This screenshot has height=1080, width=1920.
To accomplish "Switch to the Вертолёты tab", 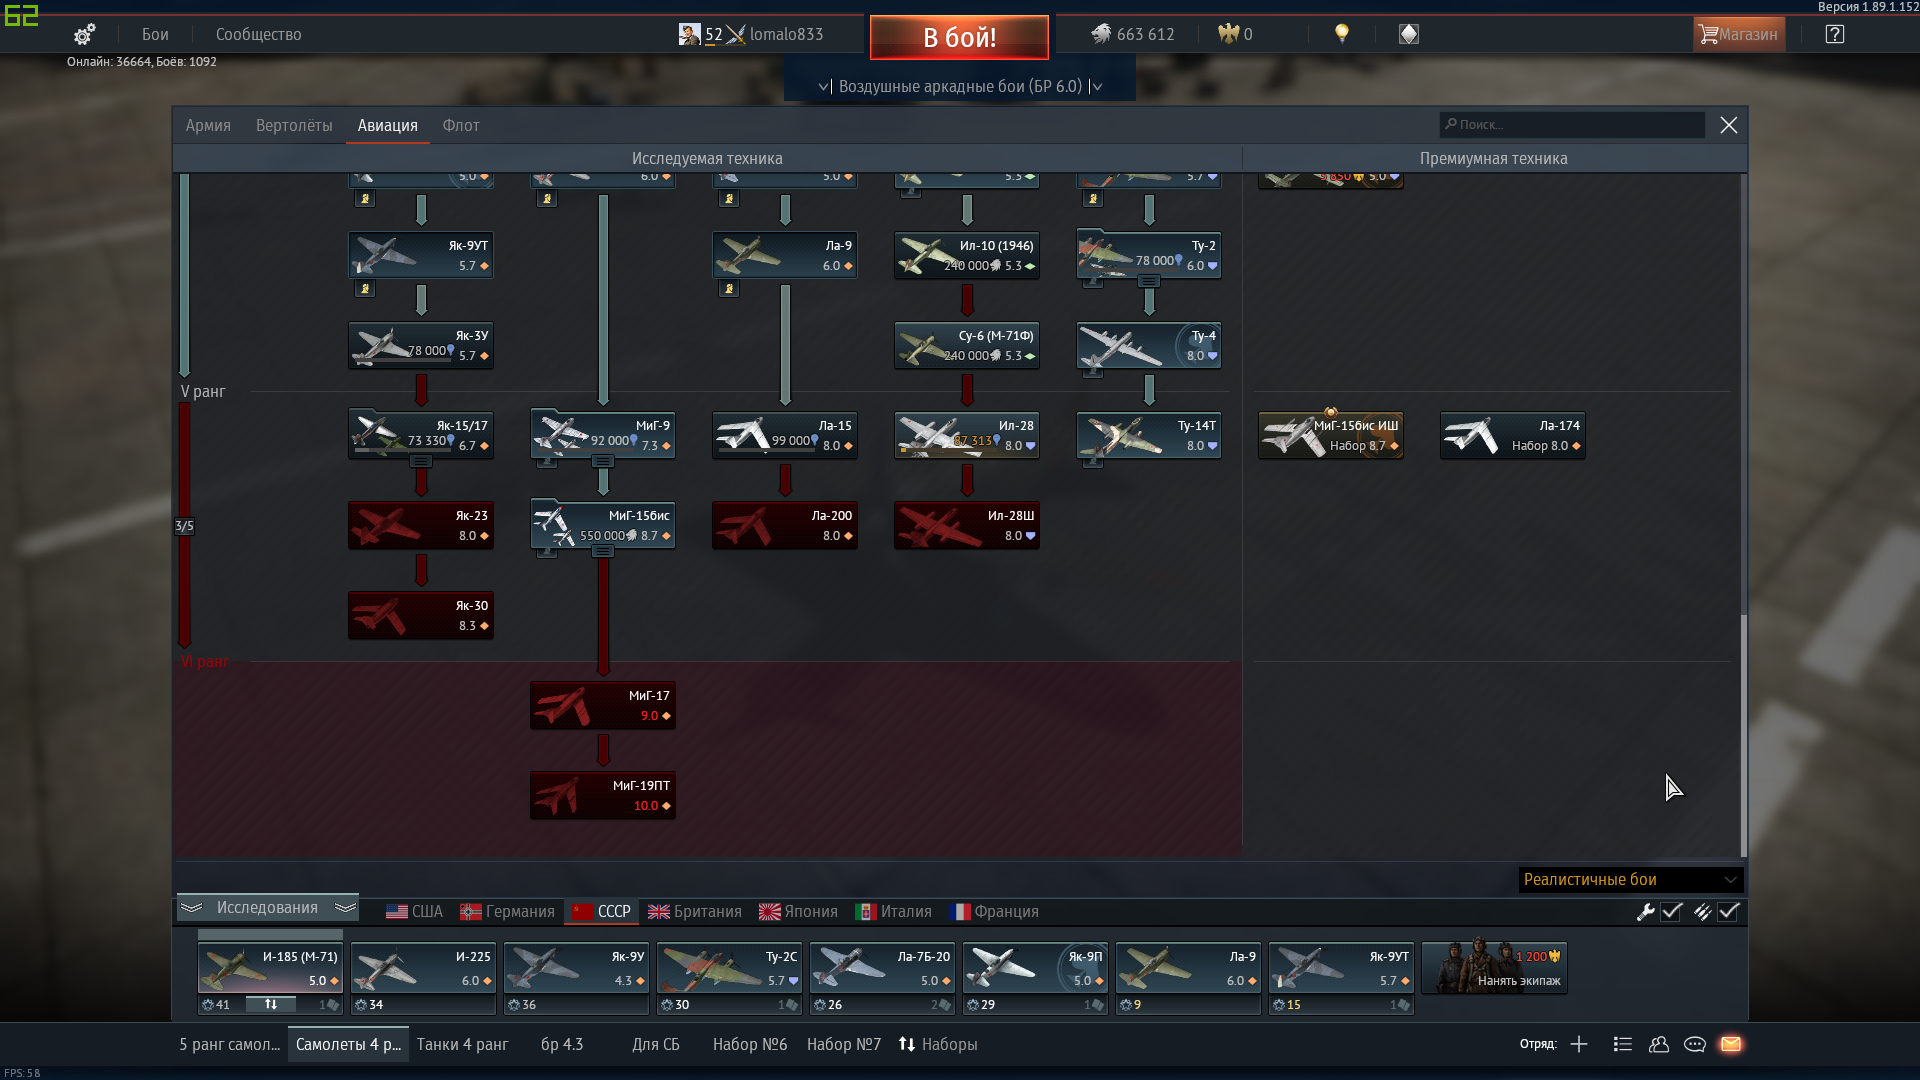I will [294, 125].
